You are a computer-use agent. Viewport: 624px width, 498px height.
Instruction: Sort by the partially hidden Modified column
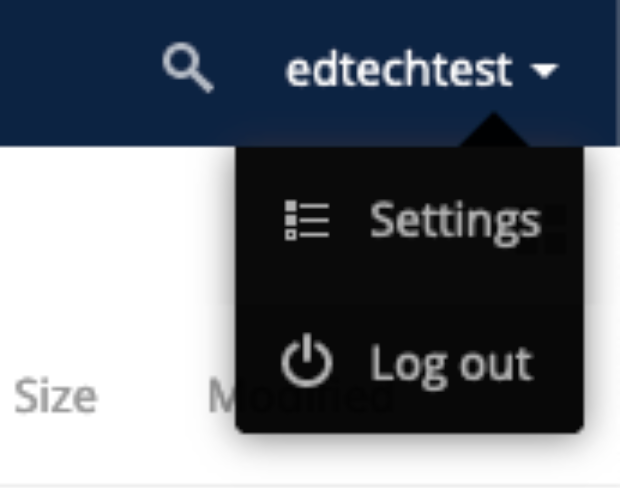point(221,396)
